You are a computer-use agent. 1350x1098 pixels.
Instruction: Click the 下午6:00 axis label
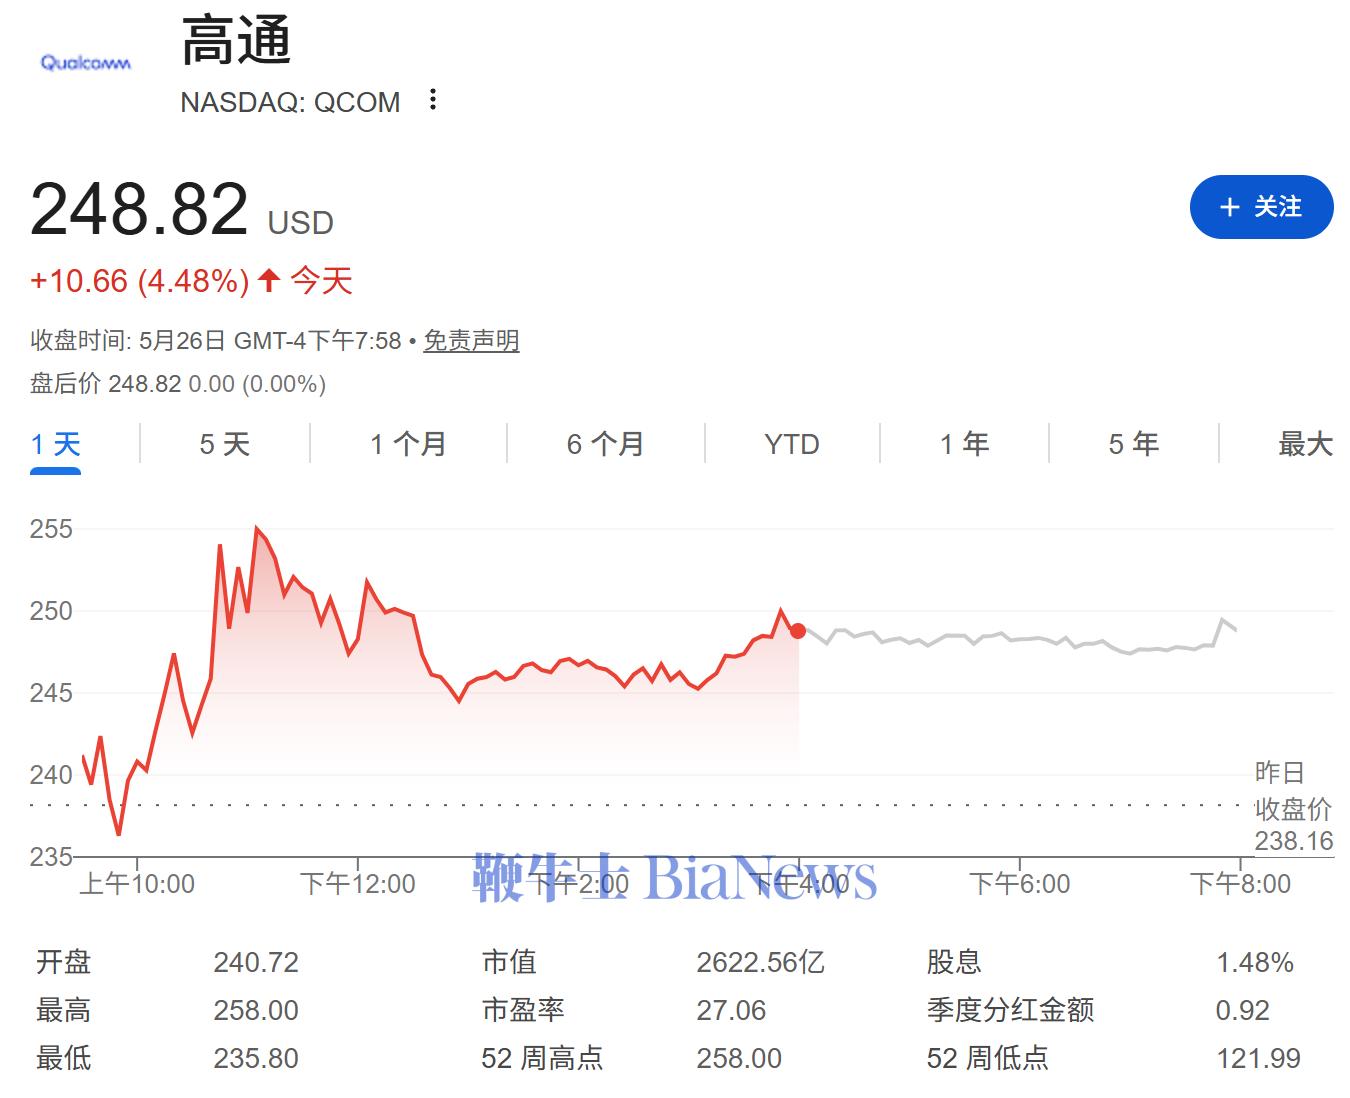point(1020,884)
